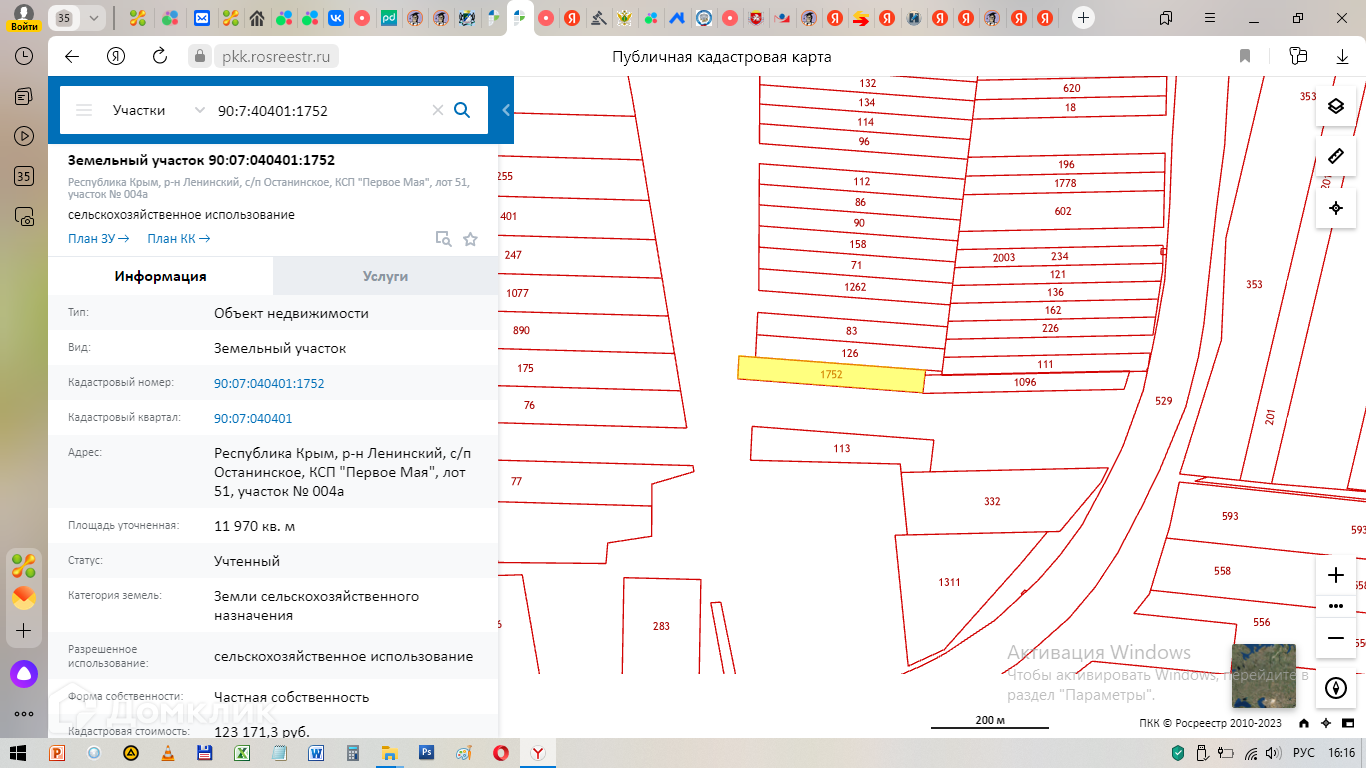This screenshot has height=768, width=1366.
Task: Reset map compass orientation
Action: (1335, 688)
